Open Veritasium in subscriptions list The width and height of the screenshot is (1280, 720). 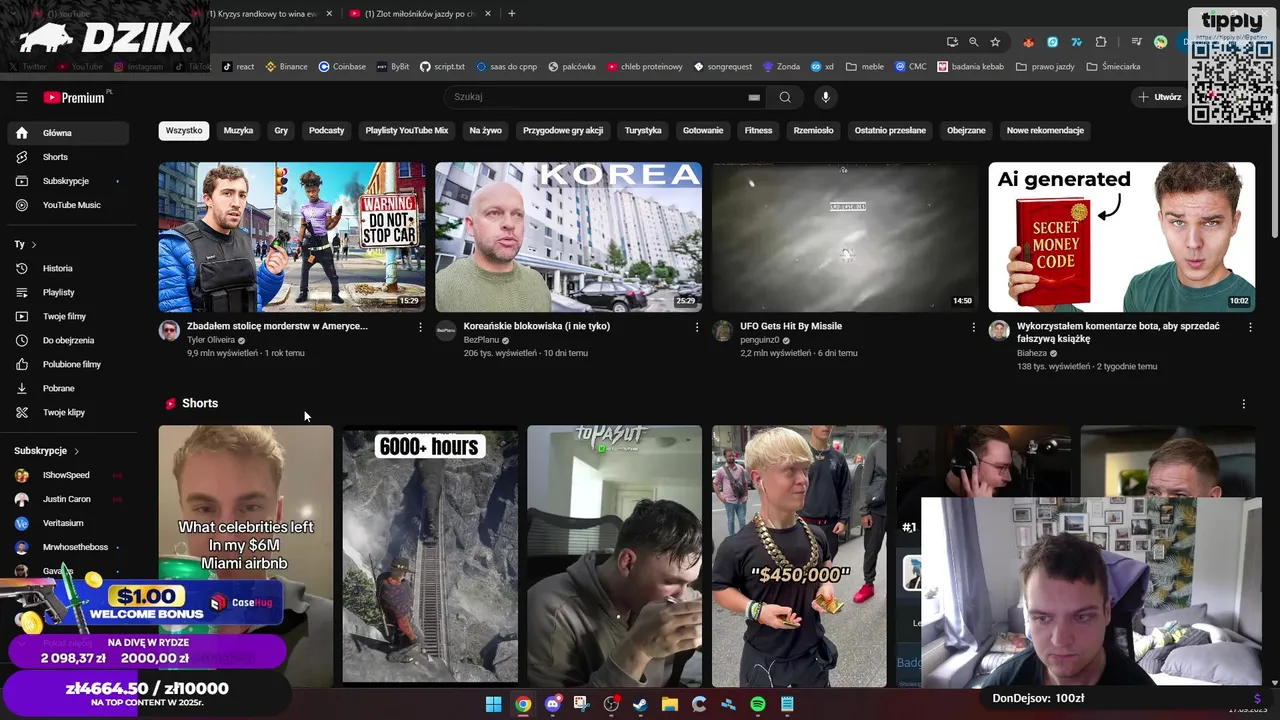[68, 523]
